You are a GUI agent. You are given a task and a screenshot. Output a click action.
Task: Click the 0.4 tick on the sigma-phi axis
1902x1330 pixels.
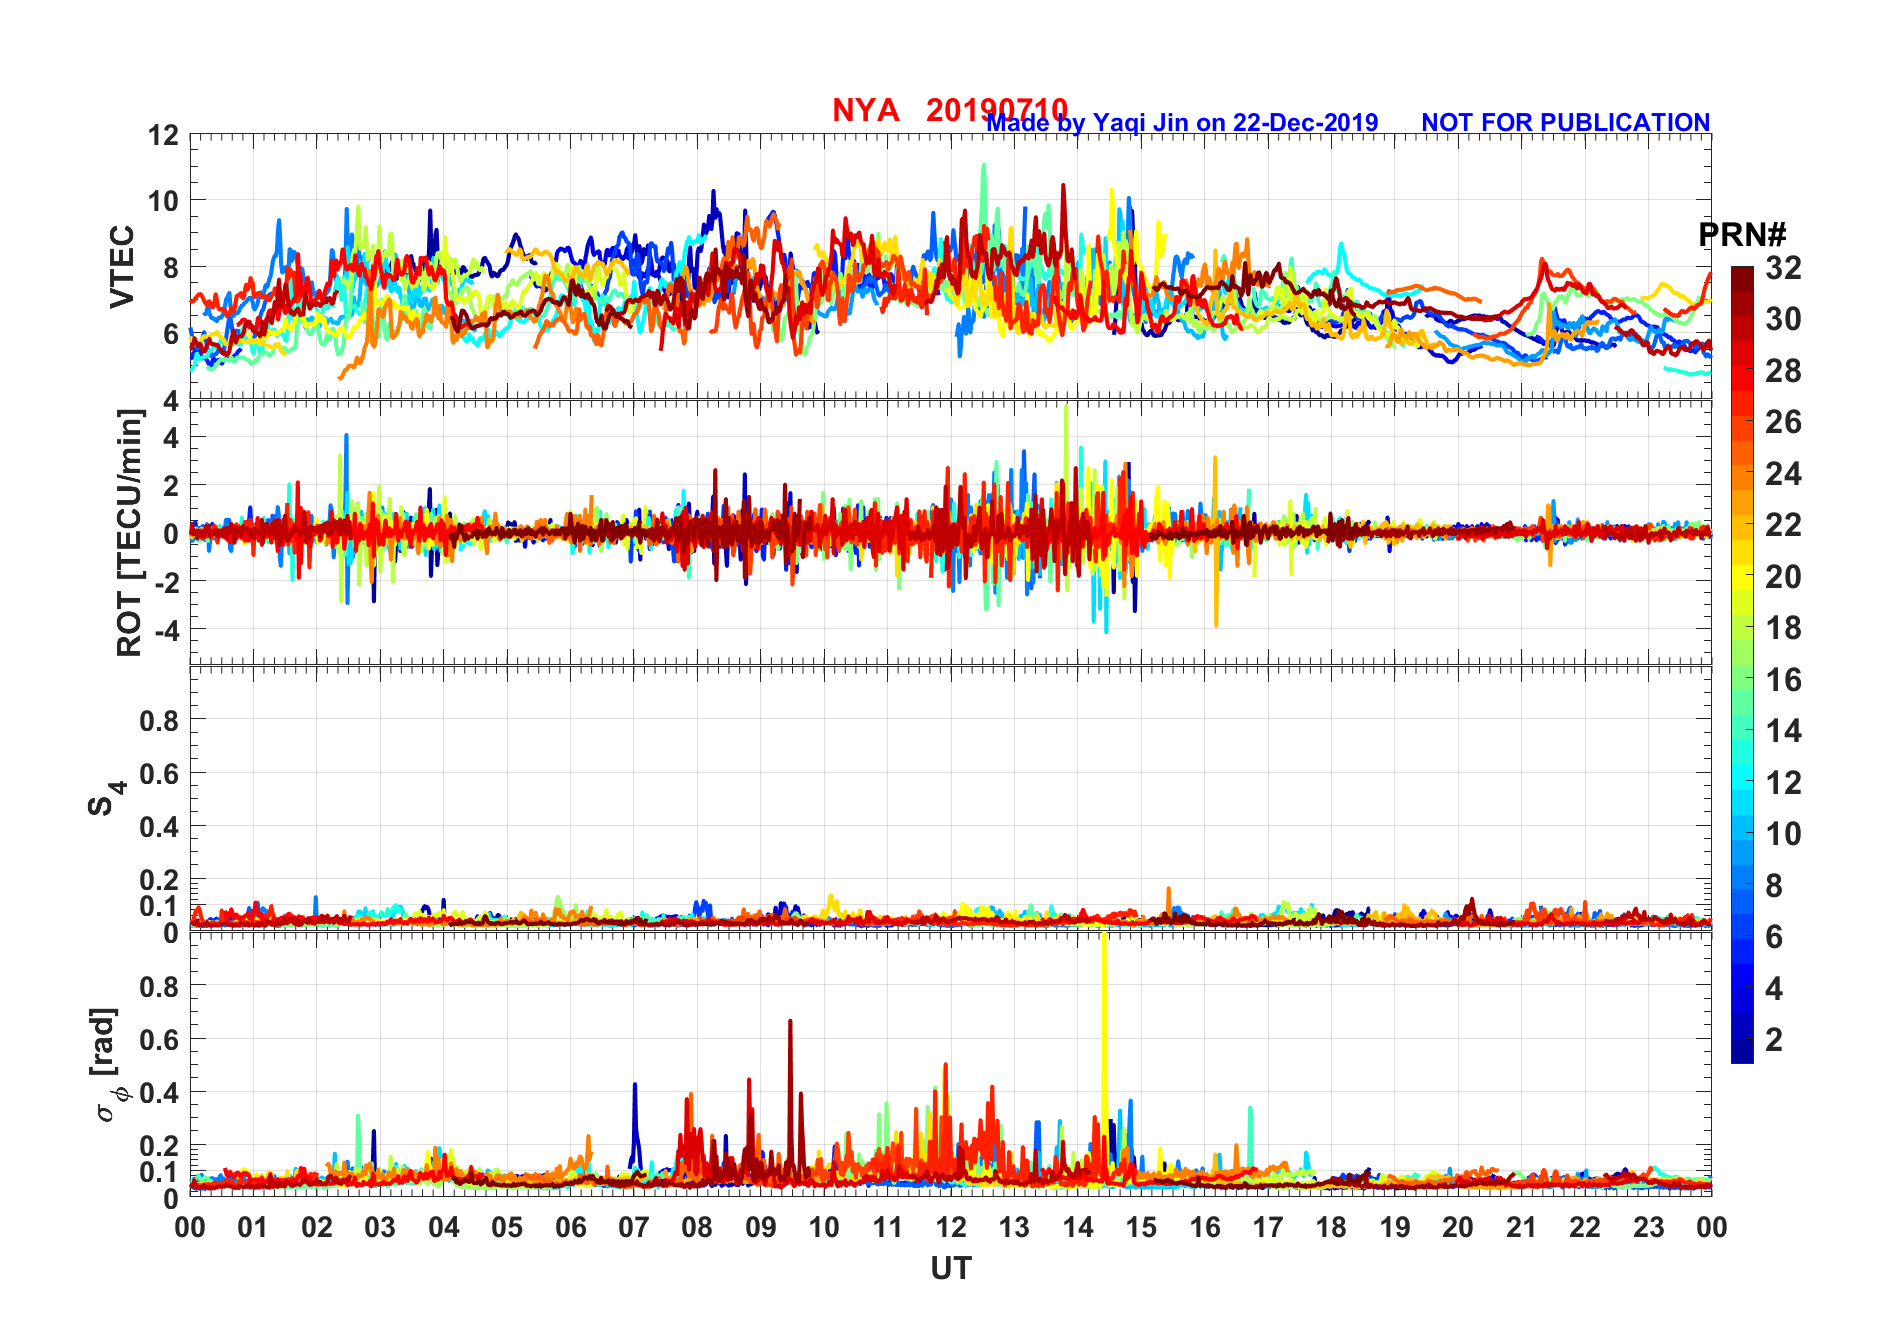[x=160, y=1092]
